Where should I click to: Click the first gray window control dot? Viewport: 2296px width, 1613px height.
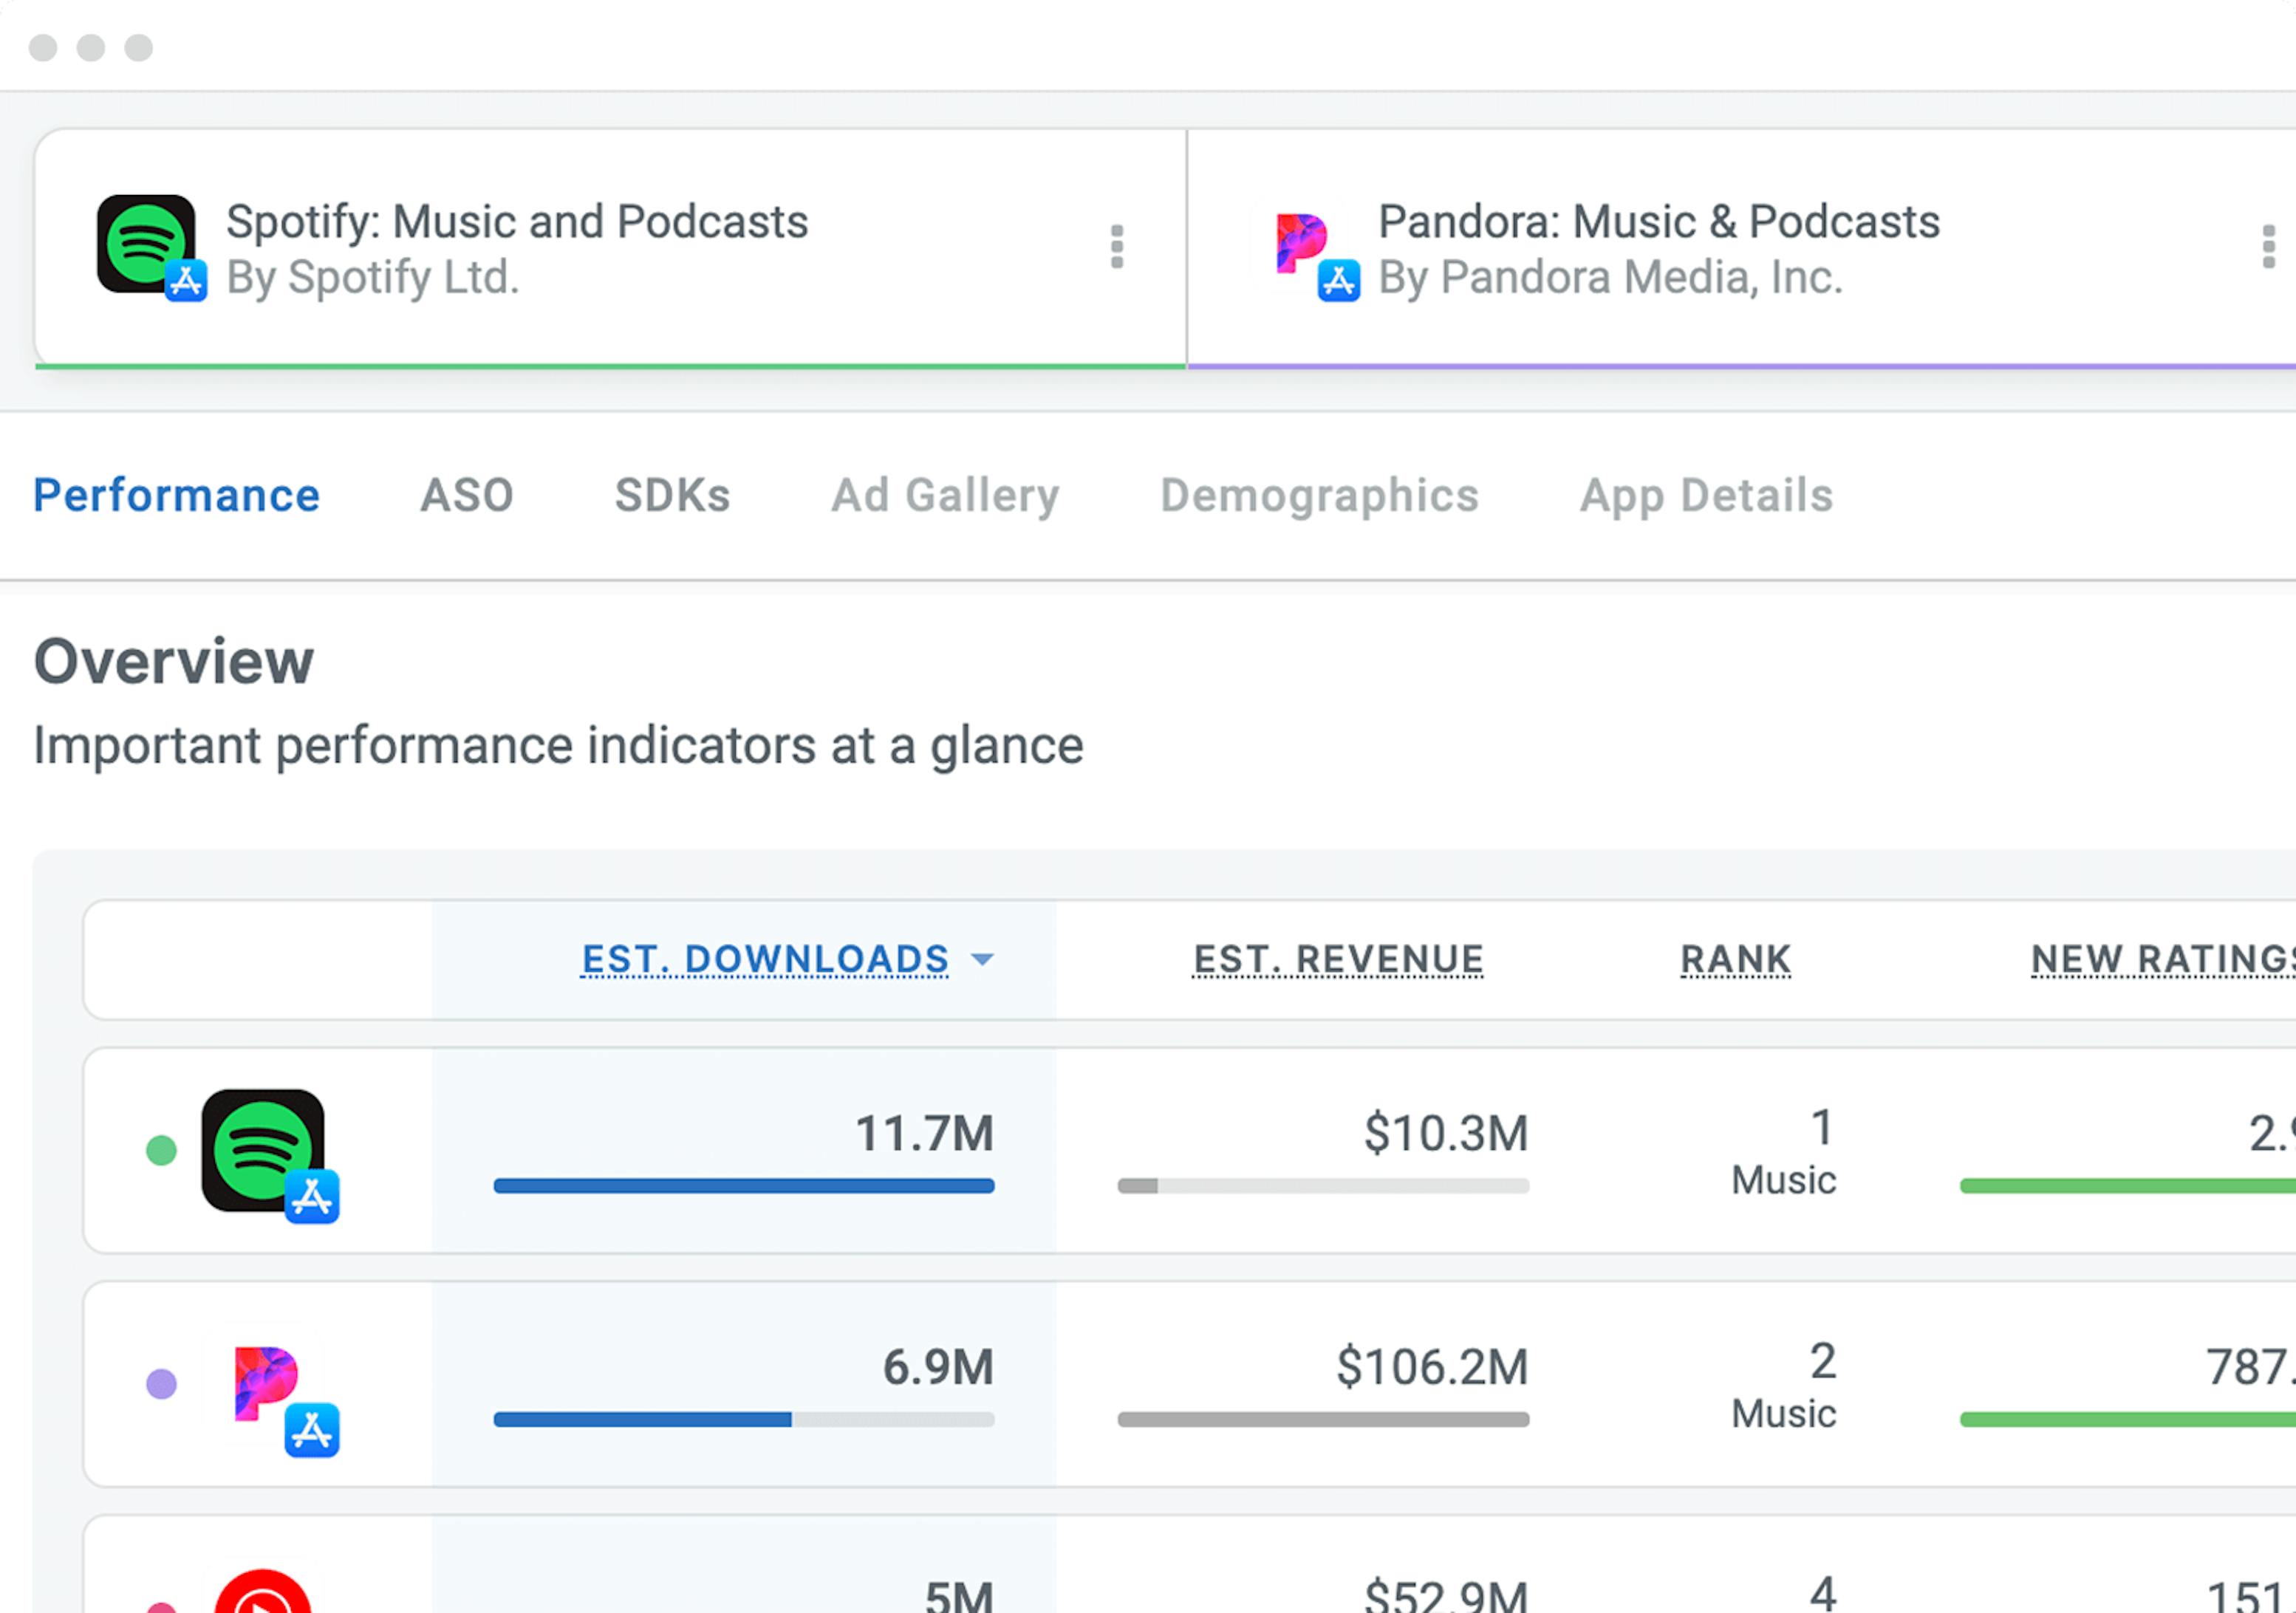[x=43, y=47]
